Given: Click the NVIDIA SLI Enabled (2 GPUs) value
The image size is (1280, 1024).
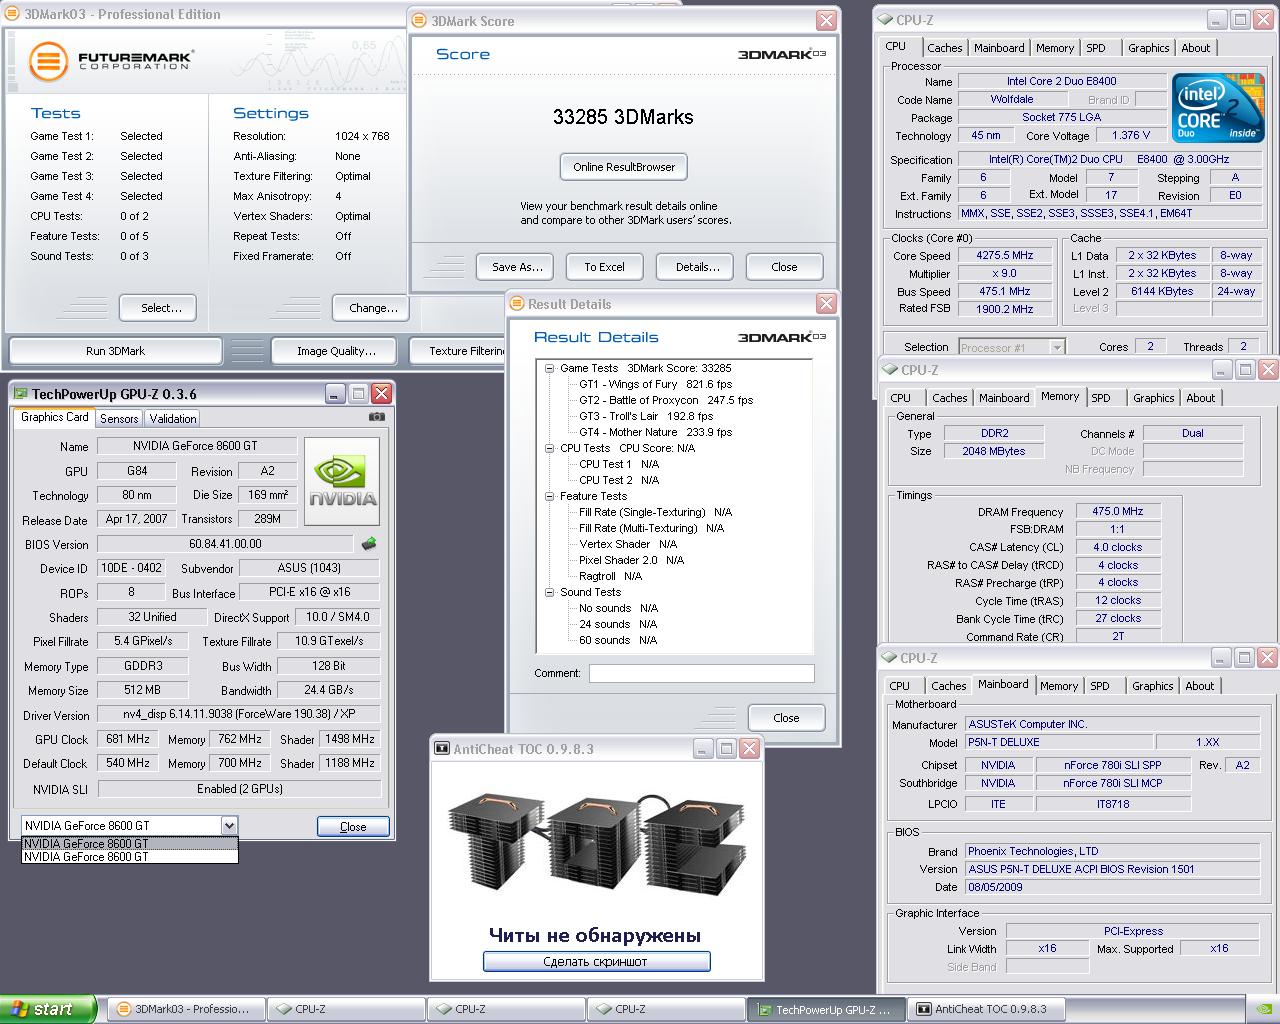Looking at the screenshot, I should 239,788.
